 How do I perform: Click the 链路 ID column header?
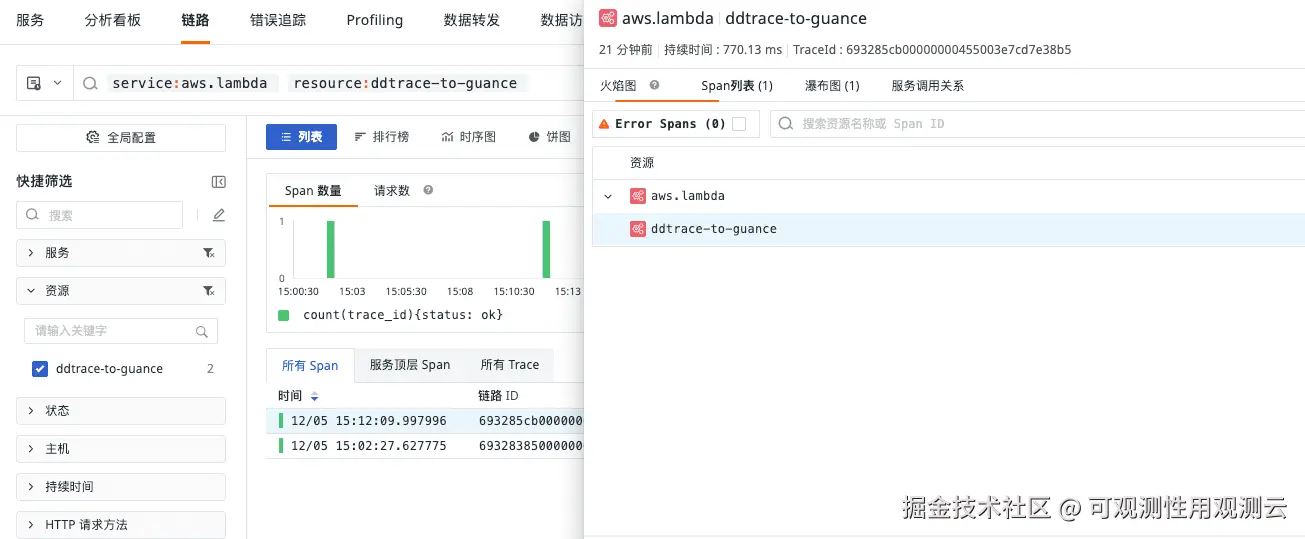[498, 396]
